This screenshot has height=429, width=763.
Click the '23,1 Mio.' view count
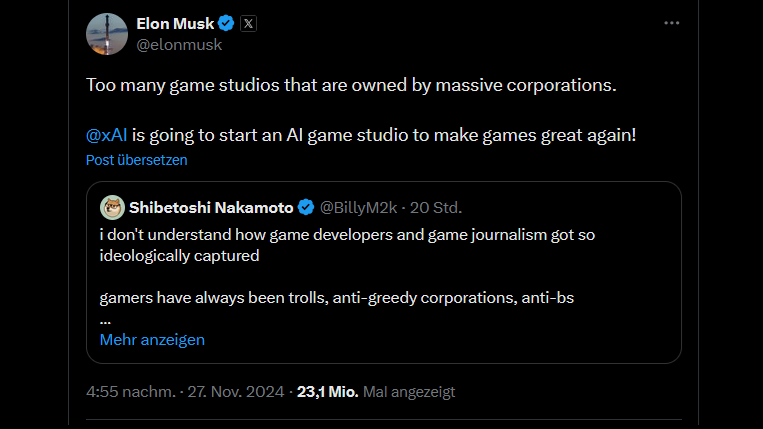coord(328,392)
